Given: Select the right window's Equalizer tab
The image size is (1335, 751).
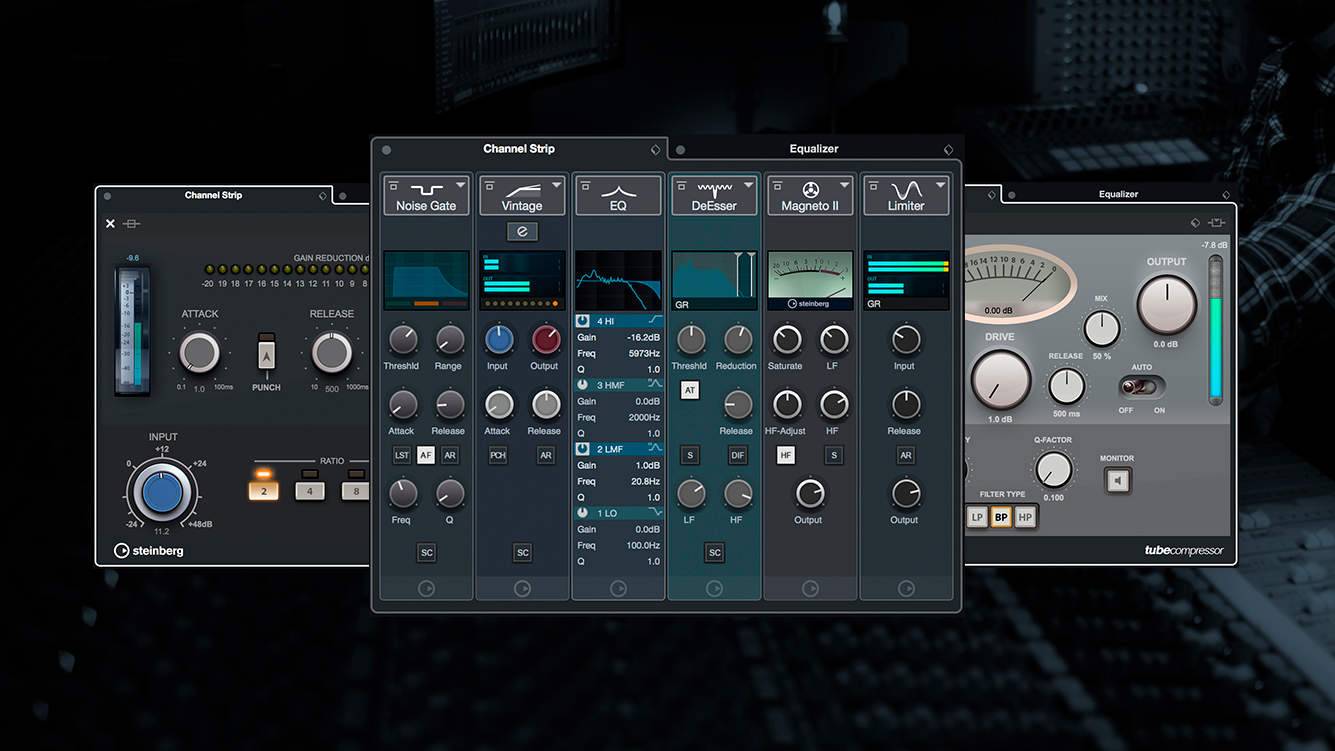Looking at the screenshot, I should pos(1118,194).
